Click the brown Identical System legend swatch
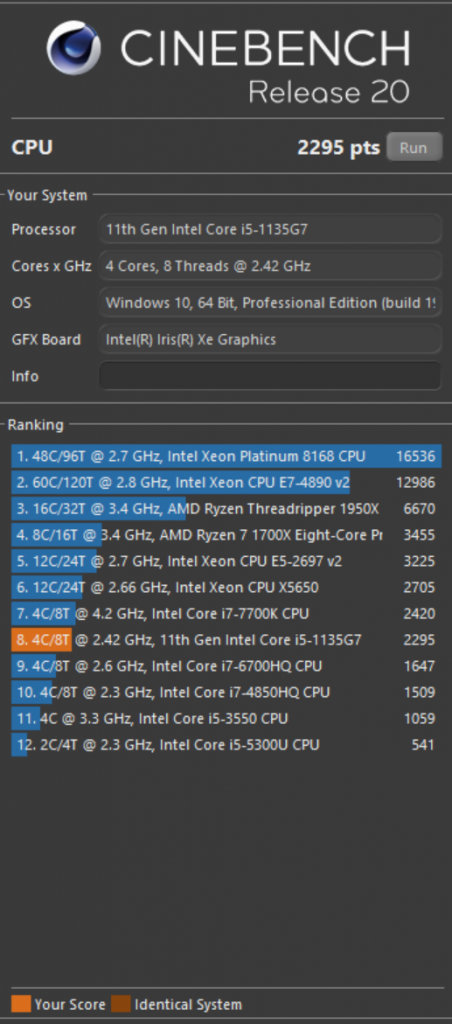The height and width of the screenshot is (1024, 452). 121,1004
